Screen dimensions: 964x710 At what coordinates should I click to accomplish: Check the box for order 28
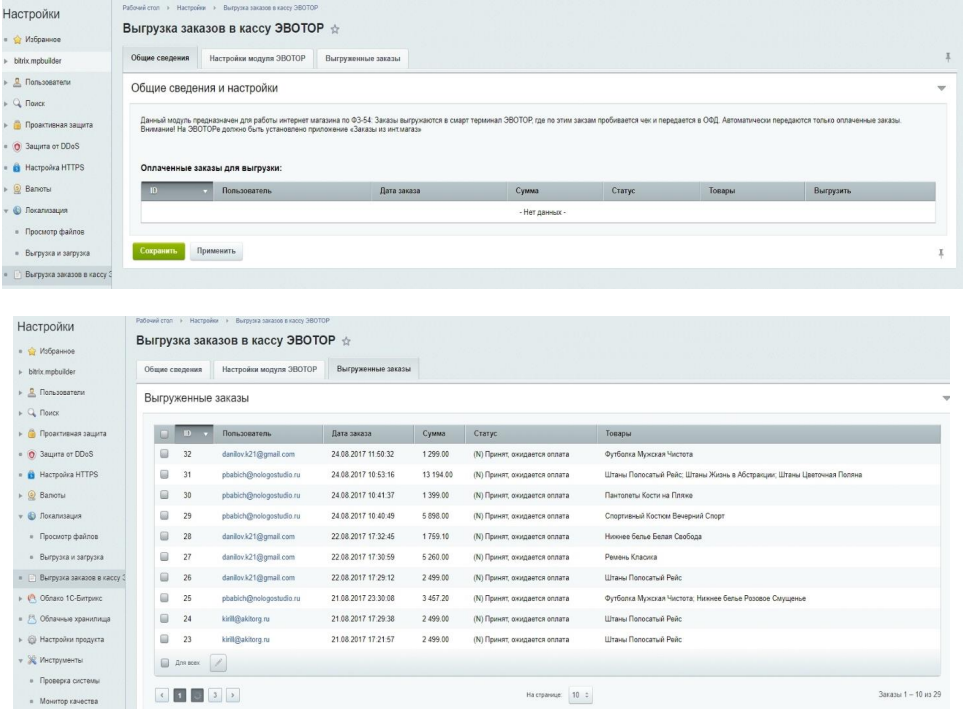(x=164, y=535)
